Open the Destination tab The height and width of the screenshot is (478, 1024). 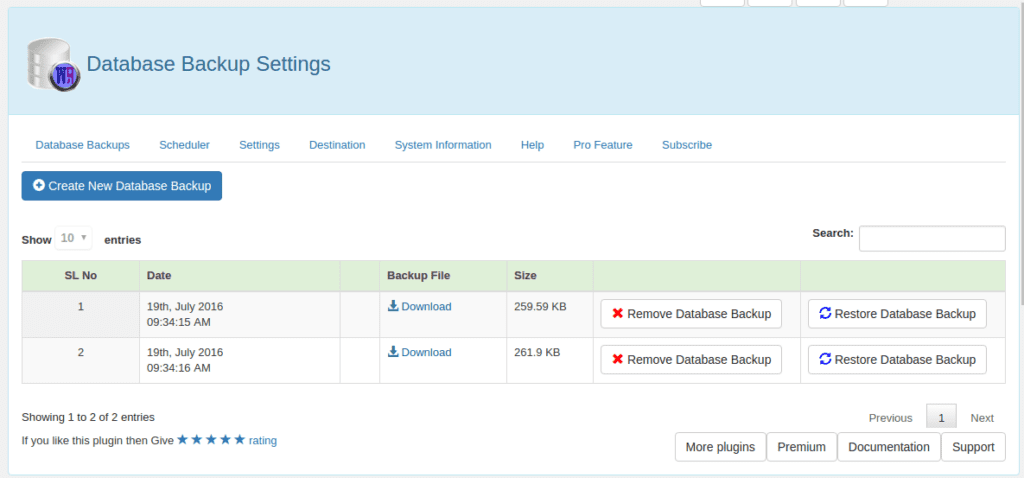337,145
